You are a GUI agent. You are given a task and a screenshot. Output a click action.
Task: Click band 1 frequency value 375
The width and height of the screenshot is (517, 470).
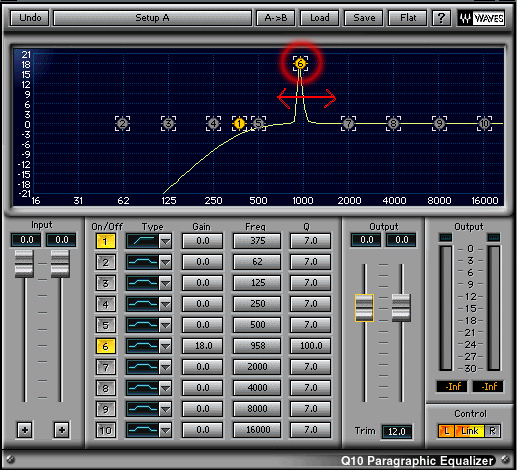point(257,241)
